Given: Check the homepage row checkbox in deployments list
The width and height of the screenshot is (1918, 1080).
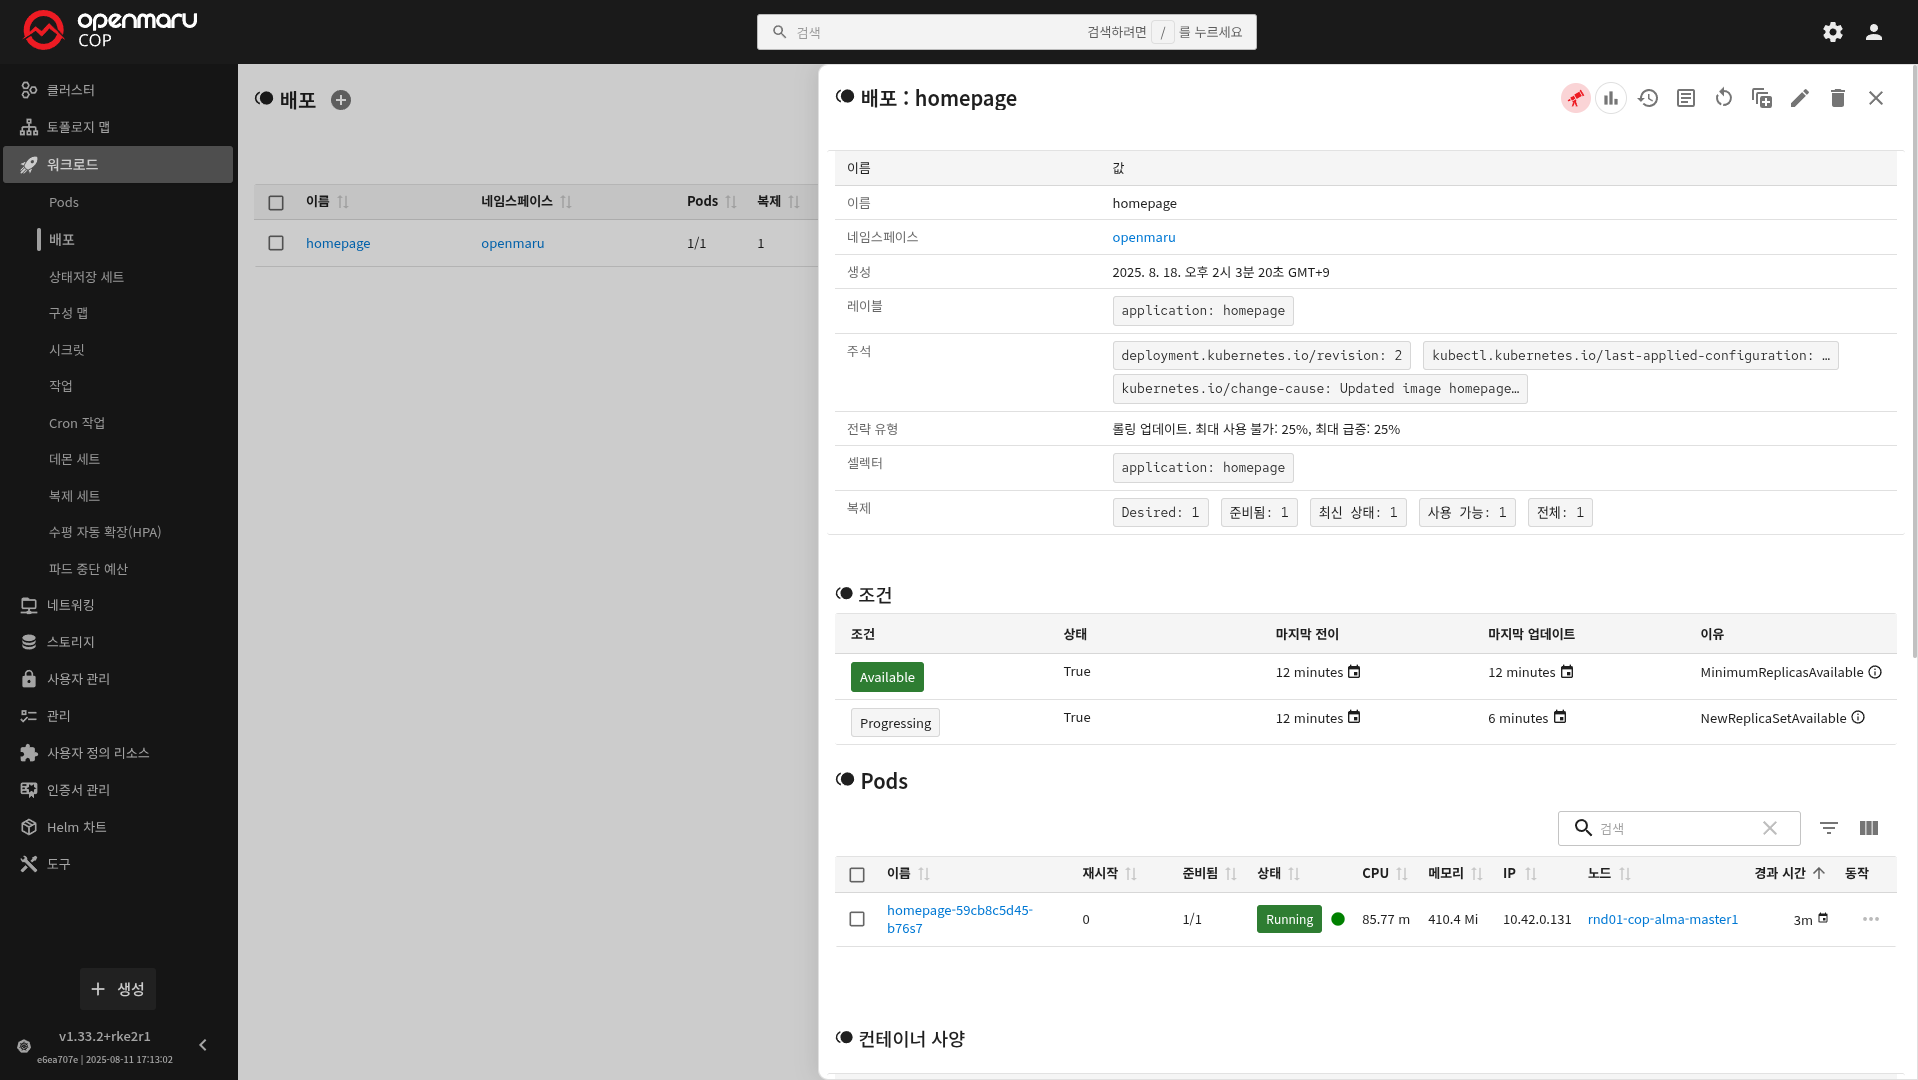Looking at the screenshot, I should [276, 243].
